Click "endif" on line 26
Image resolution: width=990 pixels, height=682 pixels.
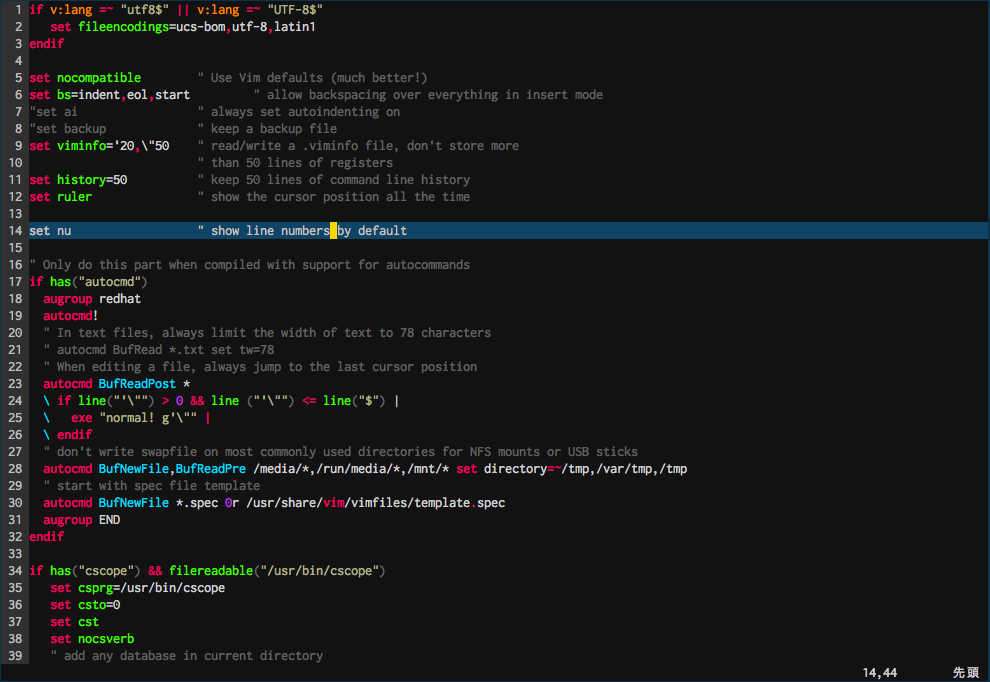75,435
